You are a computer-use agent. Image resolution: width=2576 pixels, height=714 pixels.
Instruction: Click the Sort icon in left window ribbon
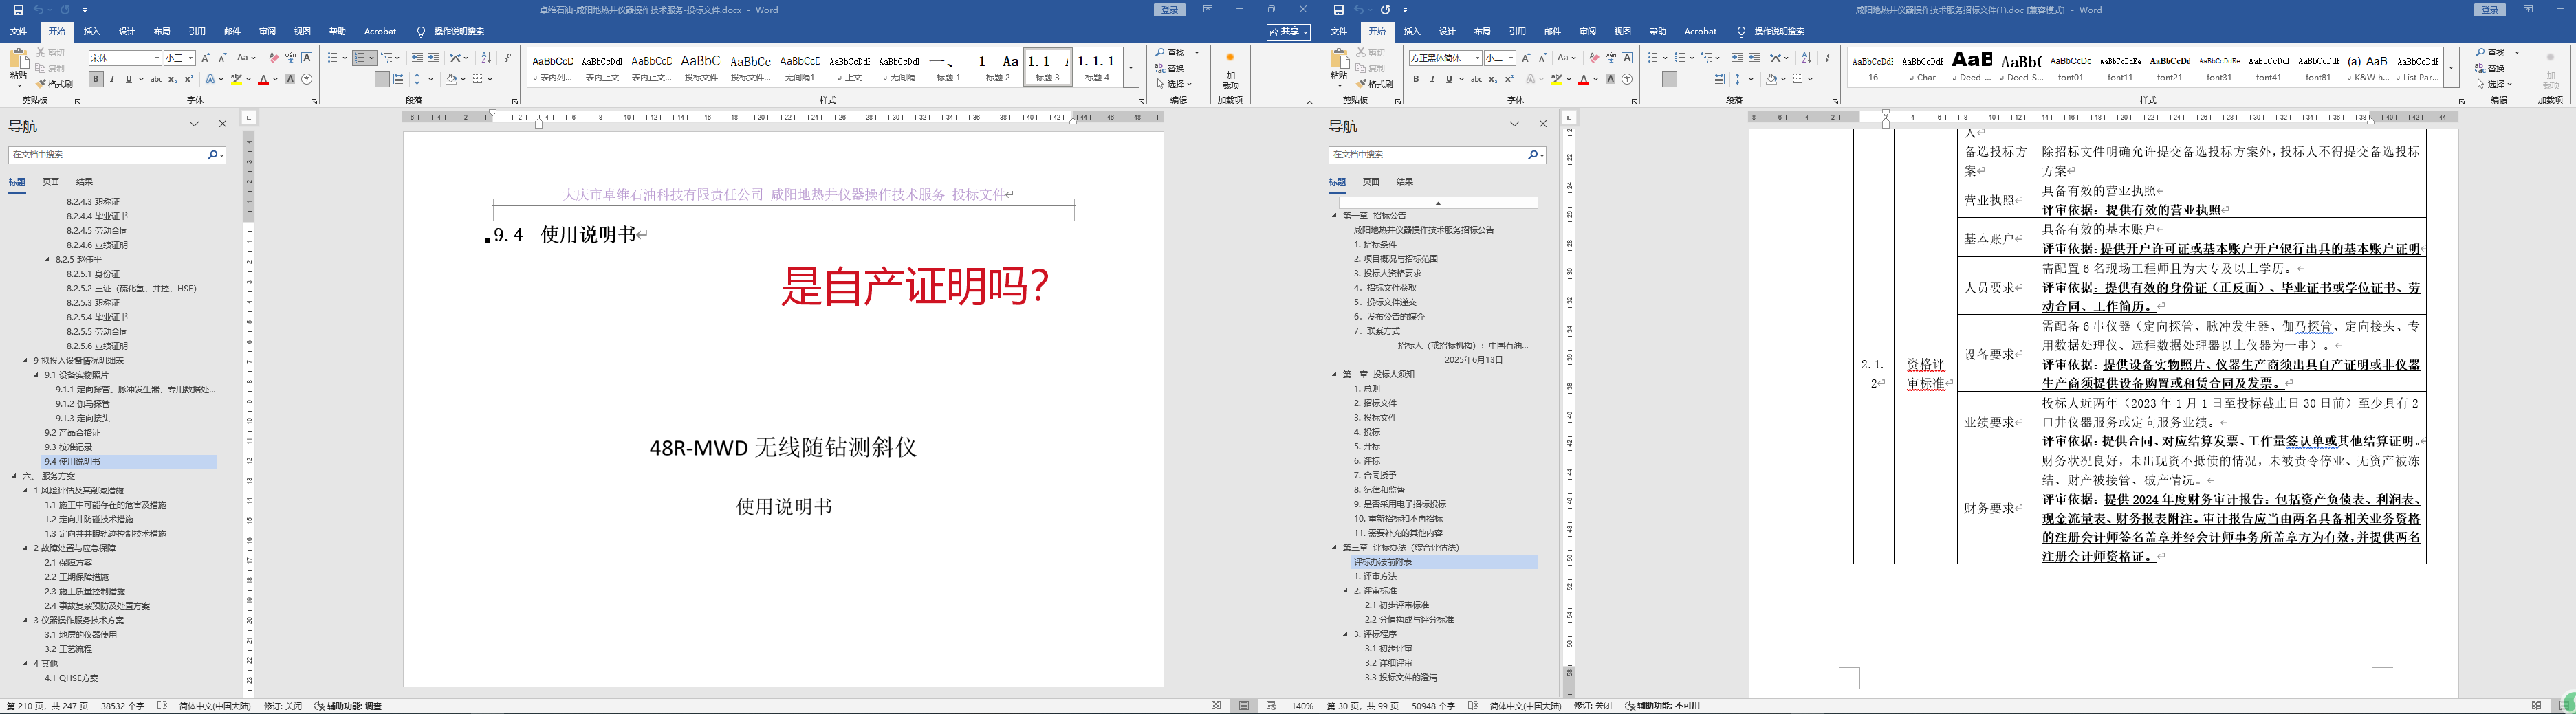tap(486, 58)
